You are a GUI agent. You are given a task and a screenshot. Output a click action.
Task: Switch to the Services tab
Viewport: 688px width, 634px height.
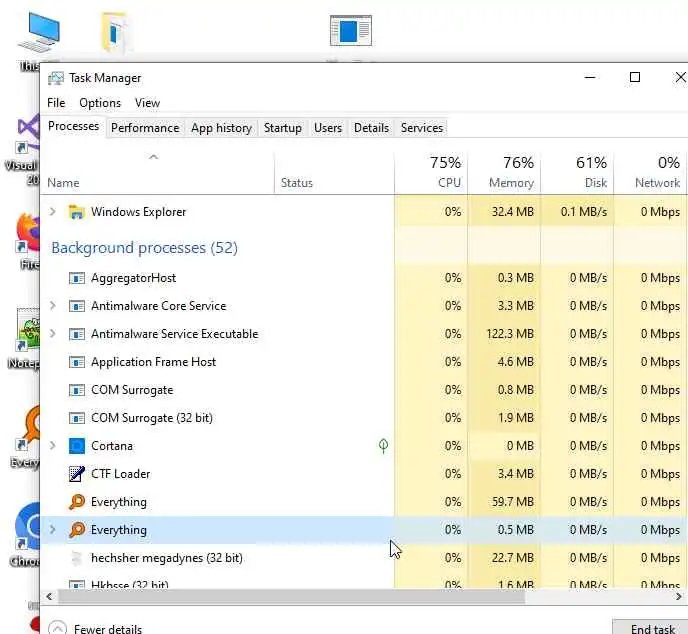tap(422, 128)
